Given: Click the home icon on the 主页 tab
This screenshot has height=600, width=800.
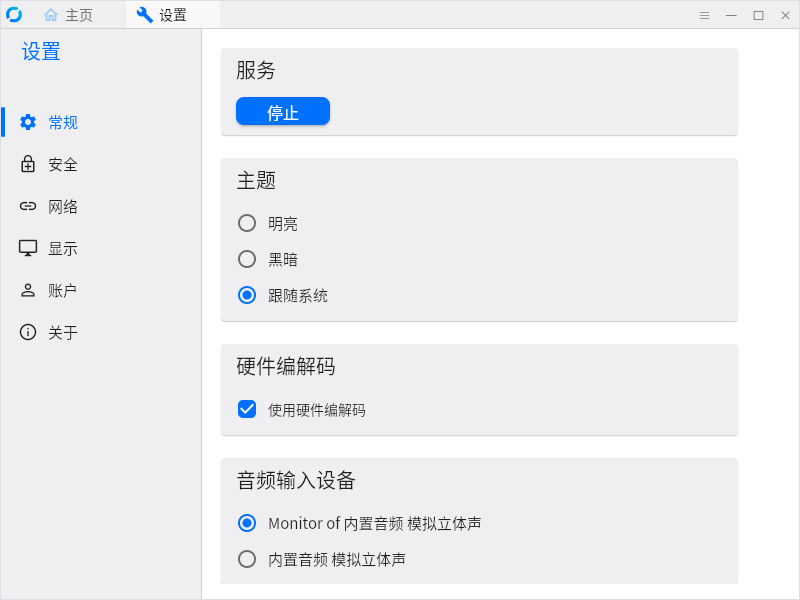Looking at the screenshot, I should click(51, 15).
